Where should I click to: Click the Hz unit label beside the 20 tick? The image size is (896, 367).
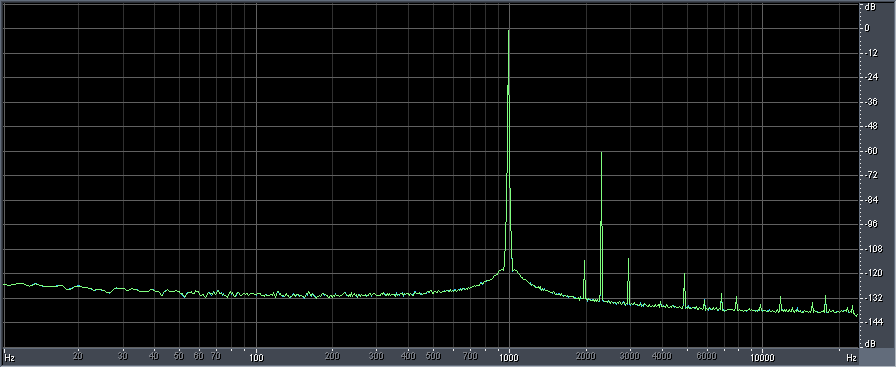click(9, 358)
